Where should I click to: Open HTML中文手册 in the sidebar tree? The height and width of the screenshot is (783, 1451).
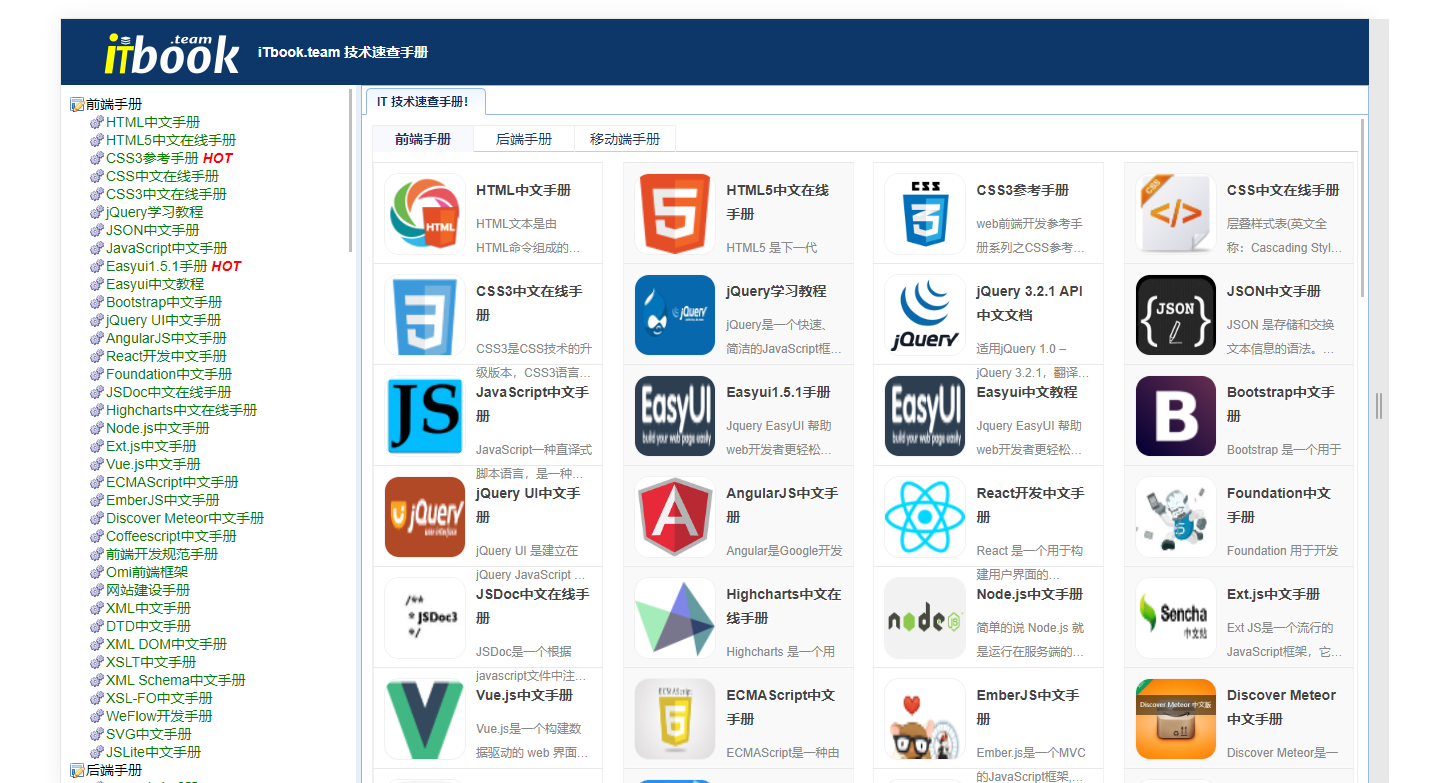pyautogui.click(x=153, y=122)
